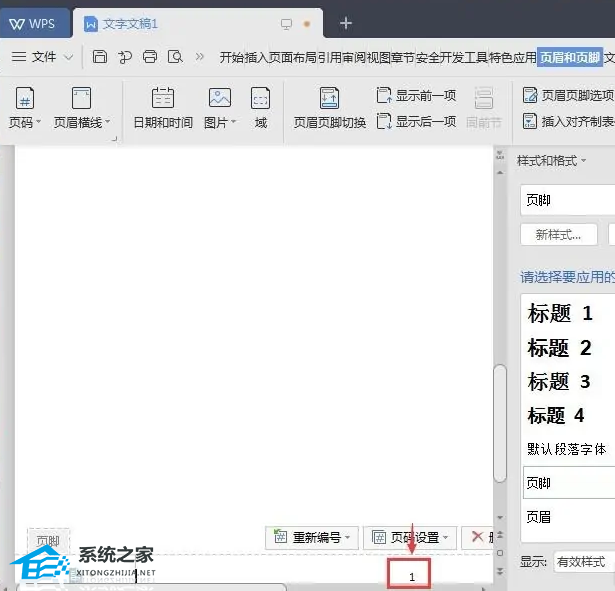The width and height of the screenshot is (615, 591).
Task: Open the 样式和格式 panel dropdown
Action: (551, 160)
